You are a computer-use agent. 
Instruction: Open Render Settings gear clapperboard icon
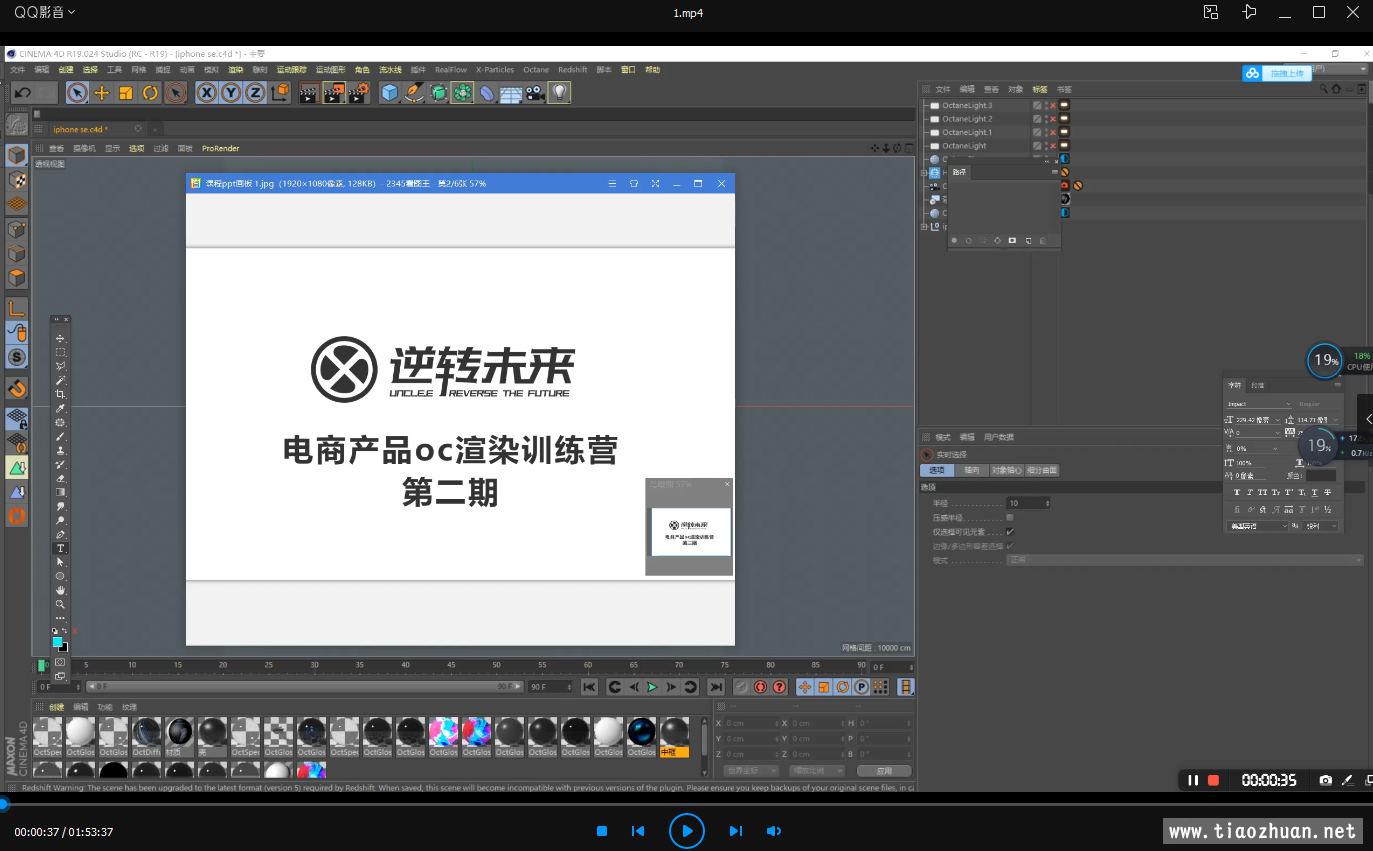358,93
